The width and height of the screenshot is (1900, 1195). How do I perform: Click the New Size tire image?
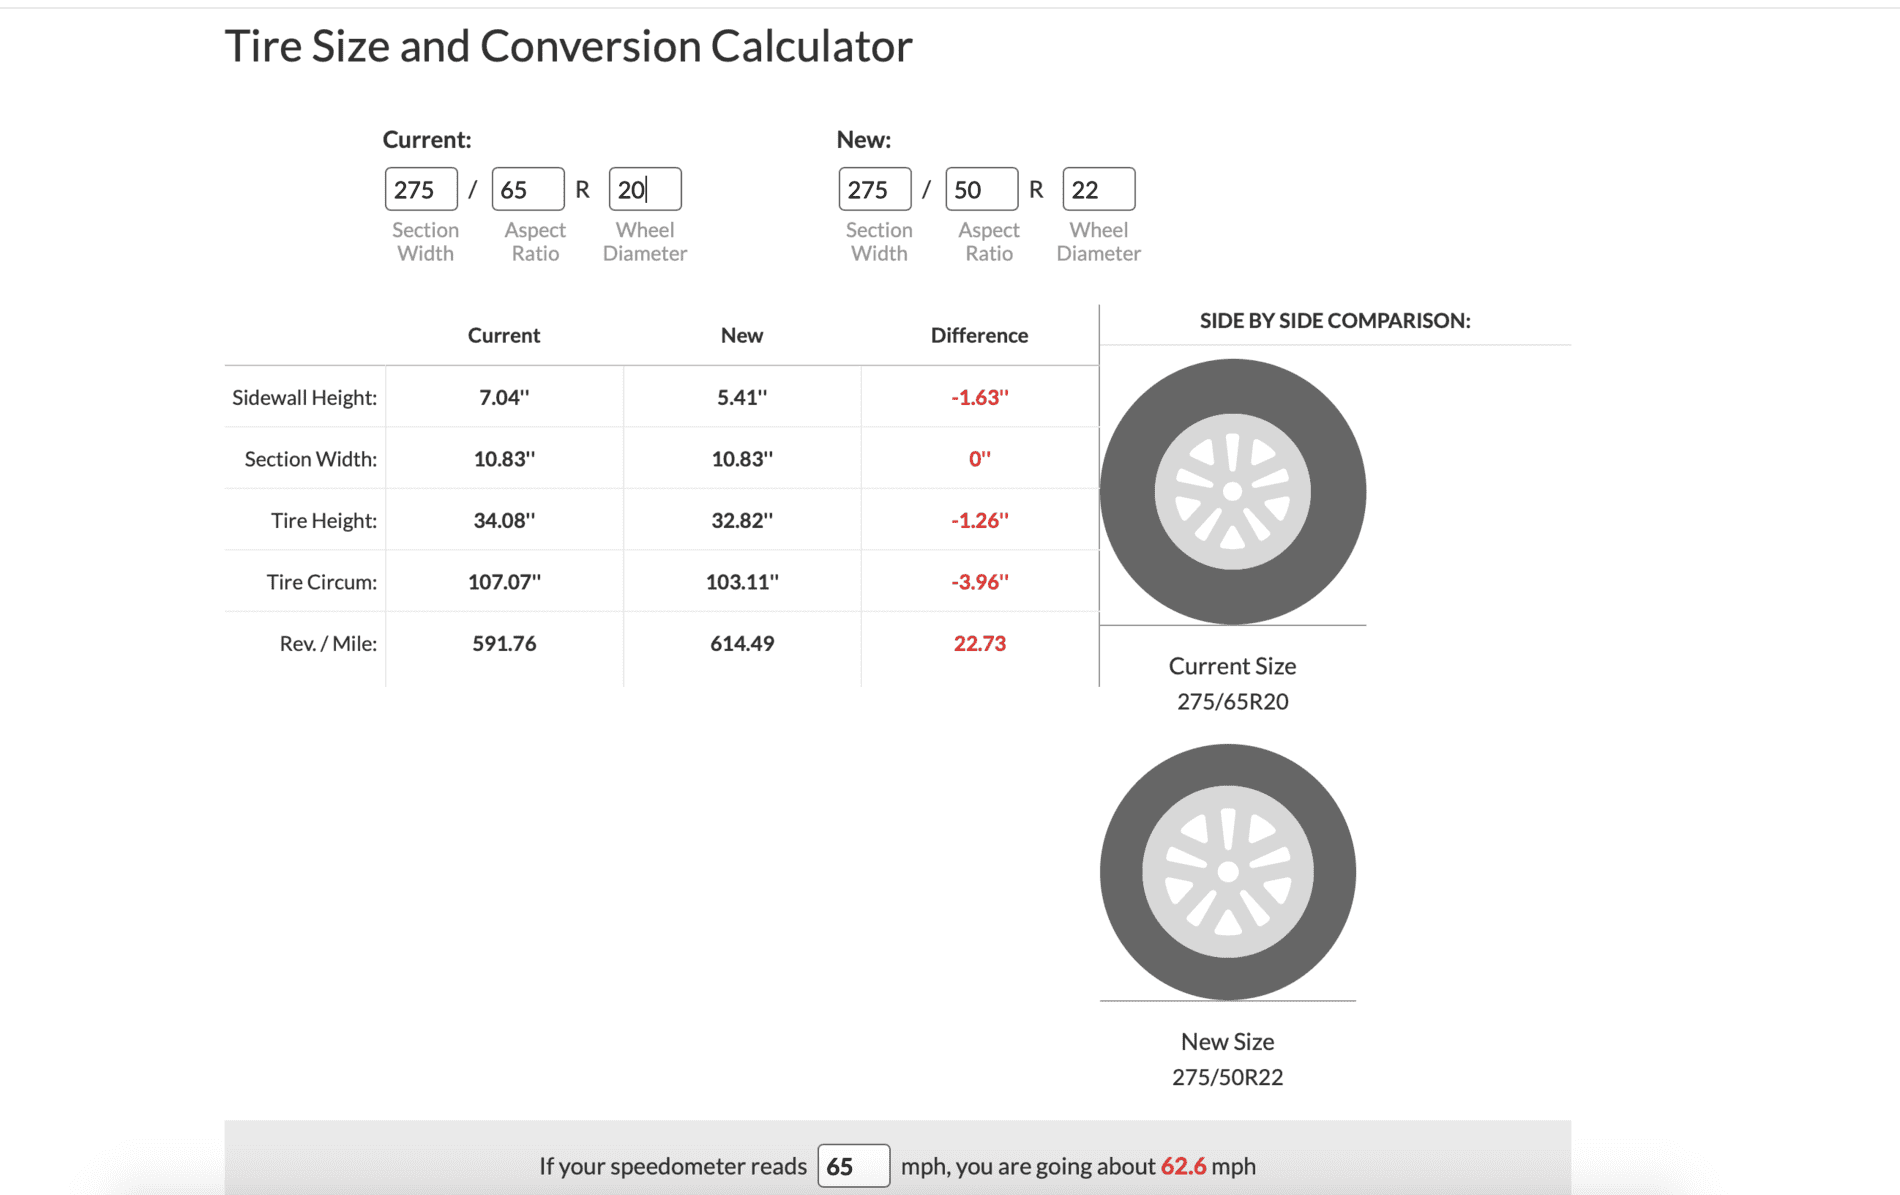click(x=1228, y=872)
